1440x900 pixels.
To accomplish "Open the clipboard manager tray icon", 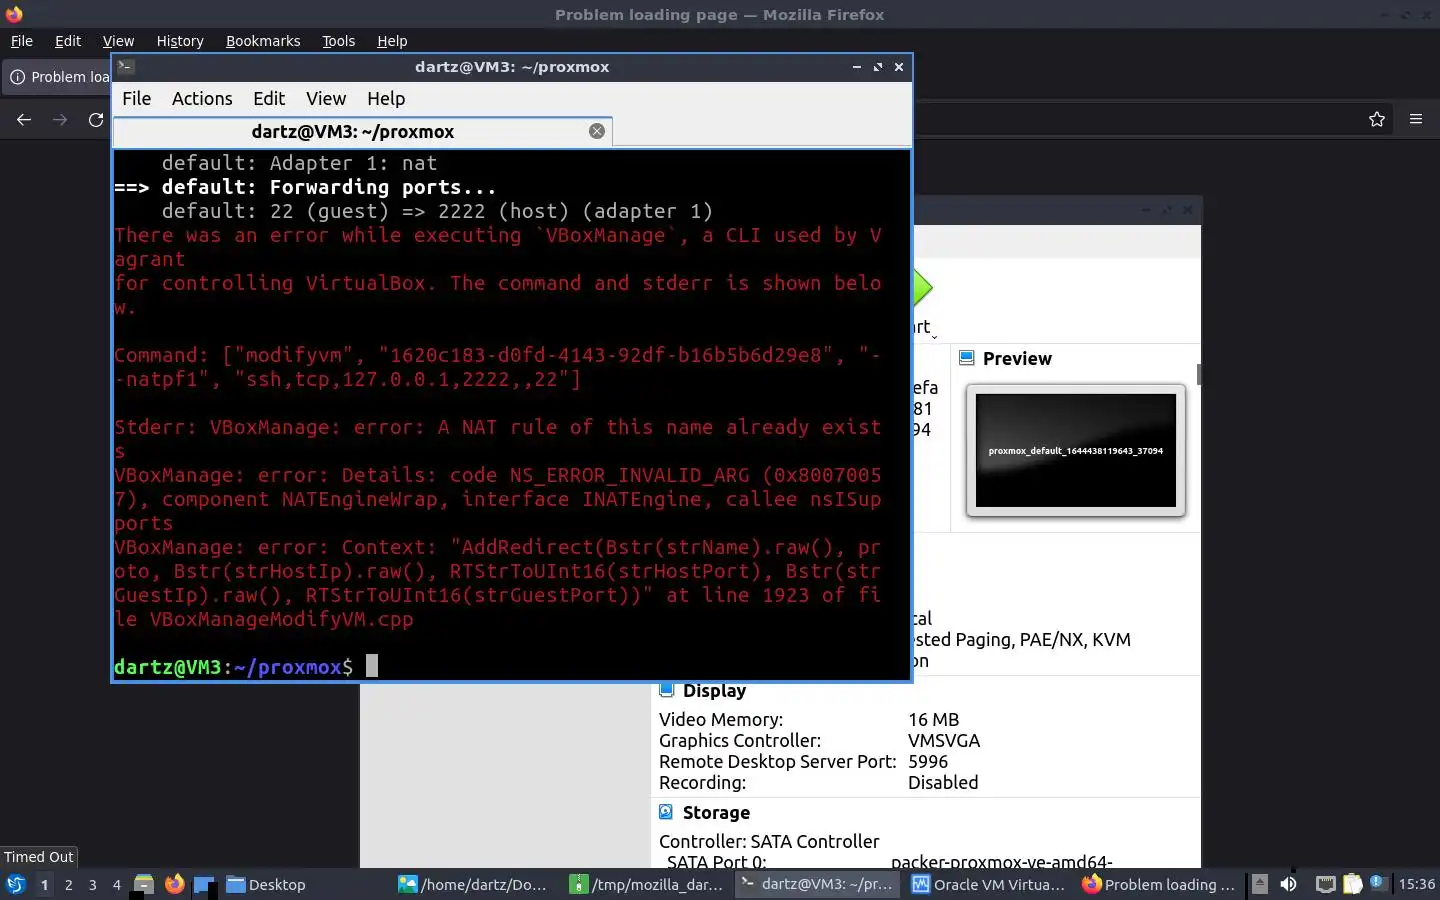I will (x=1352, y=884).
